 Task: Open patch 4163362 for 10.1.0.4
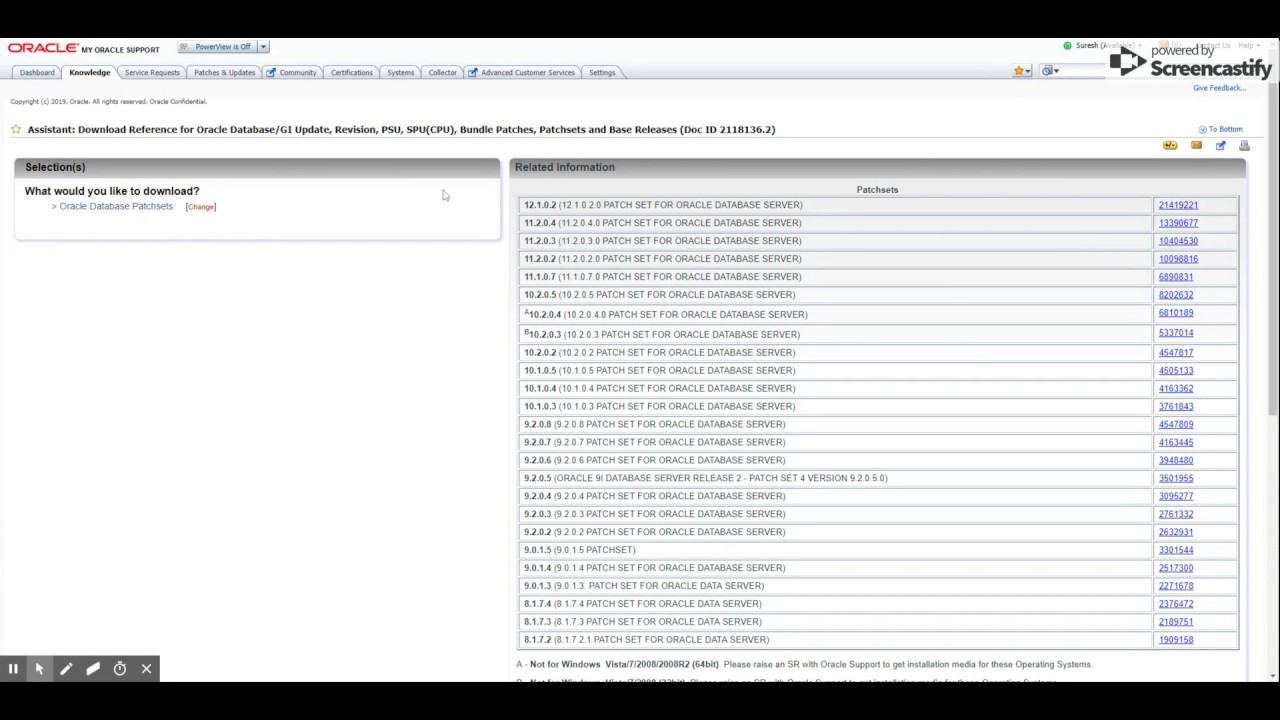point(1176,389)
